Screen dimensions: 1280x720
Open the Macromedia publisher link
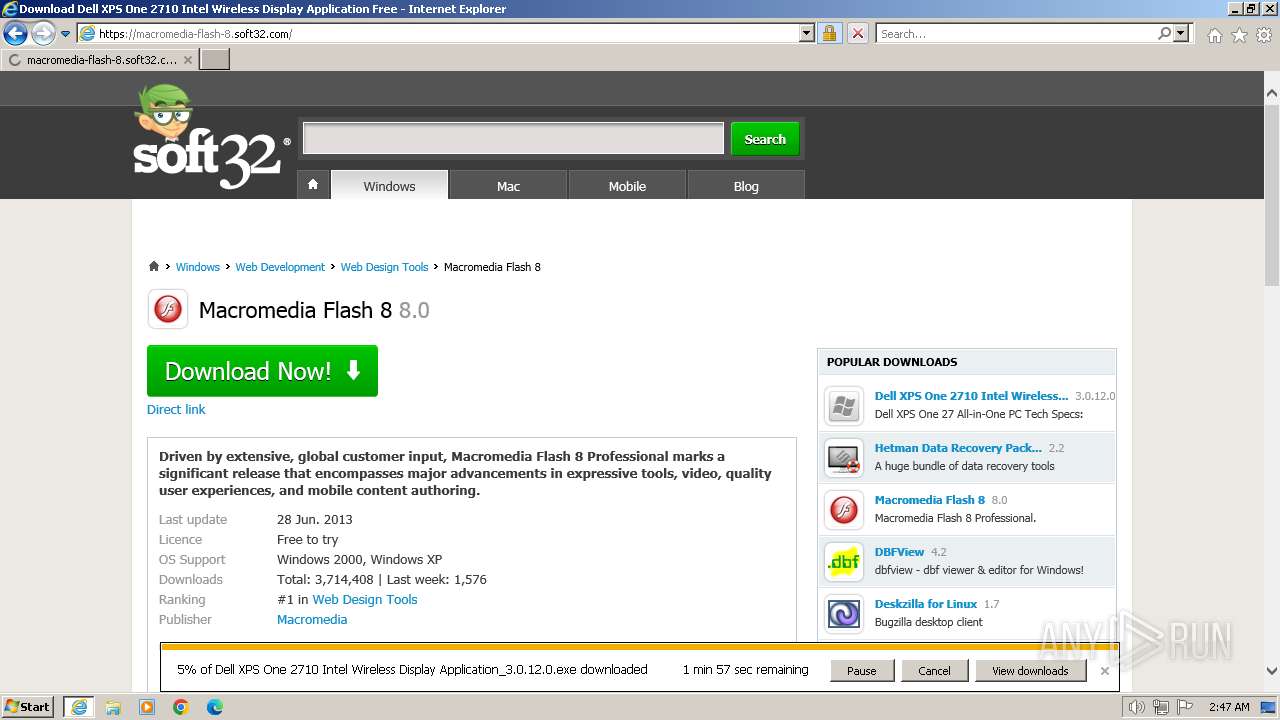click(x=312, y=619)
